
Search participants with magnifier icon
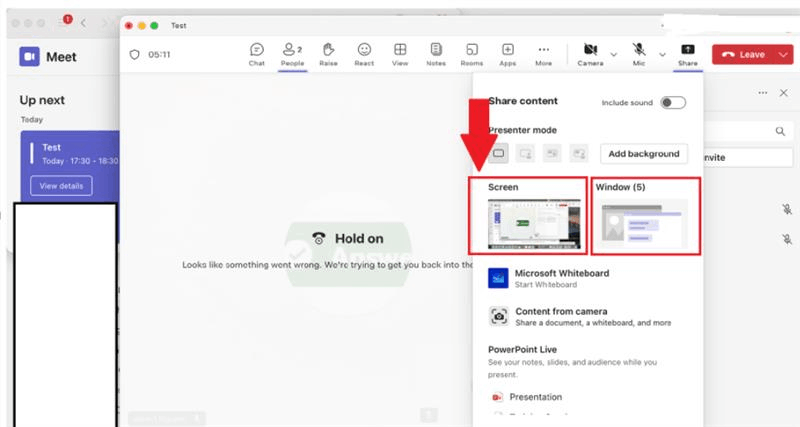click(781, 132)
